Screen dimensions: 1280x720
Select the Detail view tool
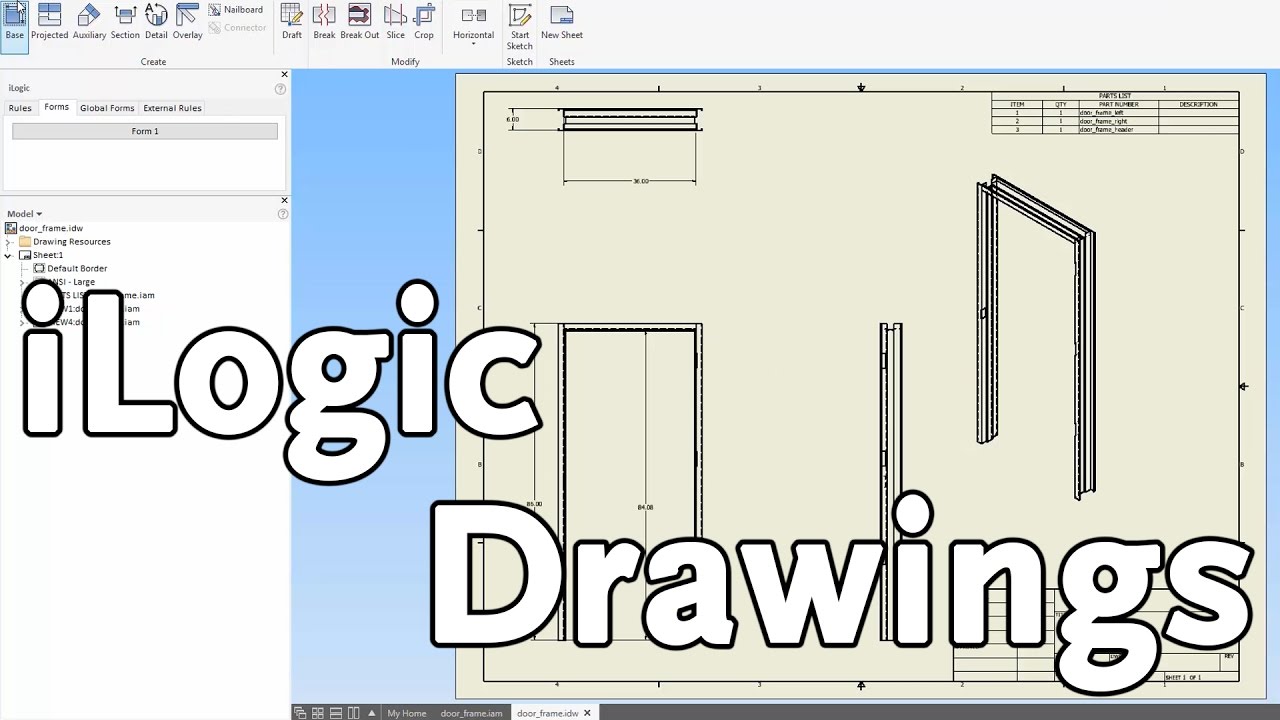[156, 21]
